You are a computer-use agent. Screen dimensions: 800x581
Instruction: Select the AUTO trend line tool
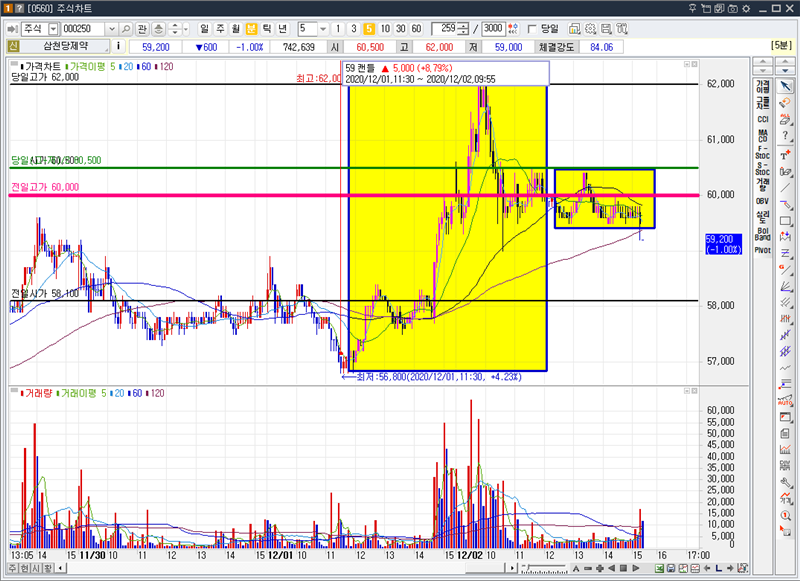(x=785, y=401)
